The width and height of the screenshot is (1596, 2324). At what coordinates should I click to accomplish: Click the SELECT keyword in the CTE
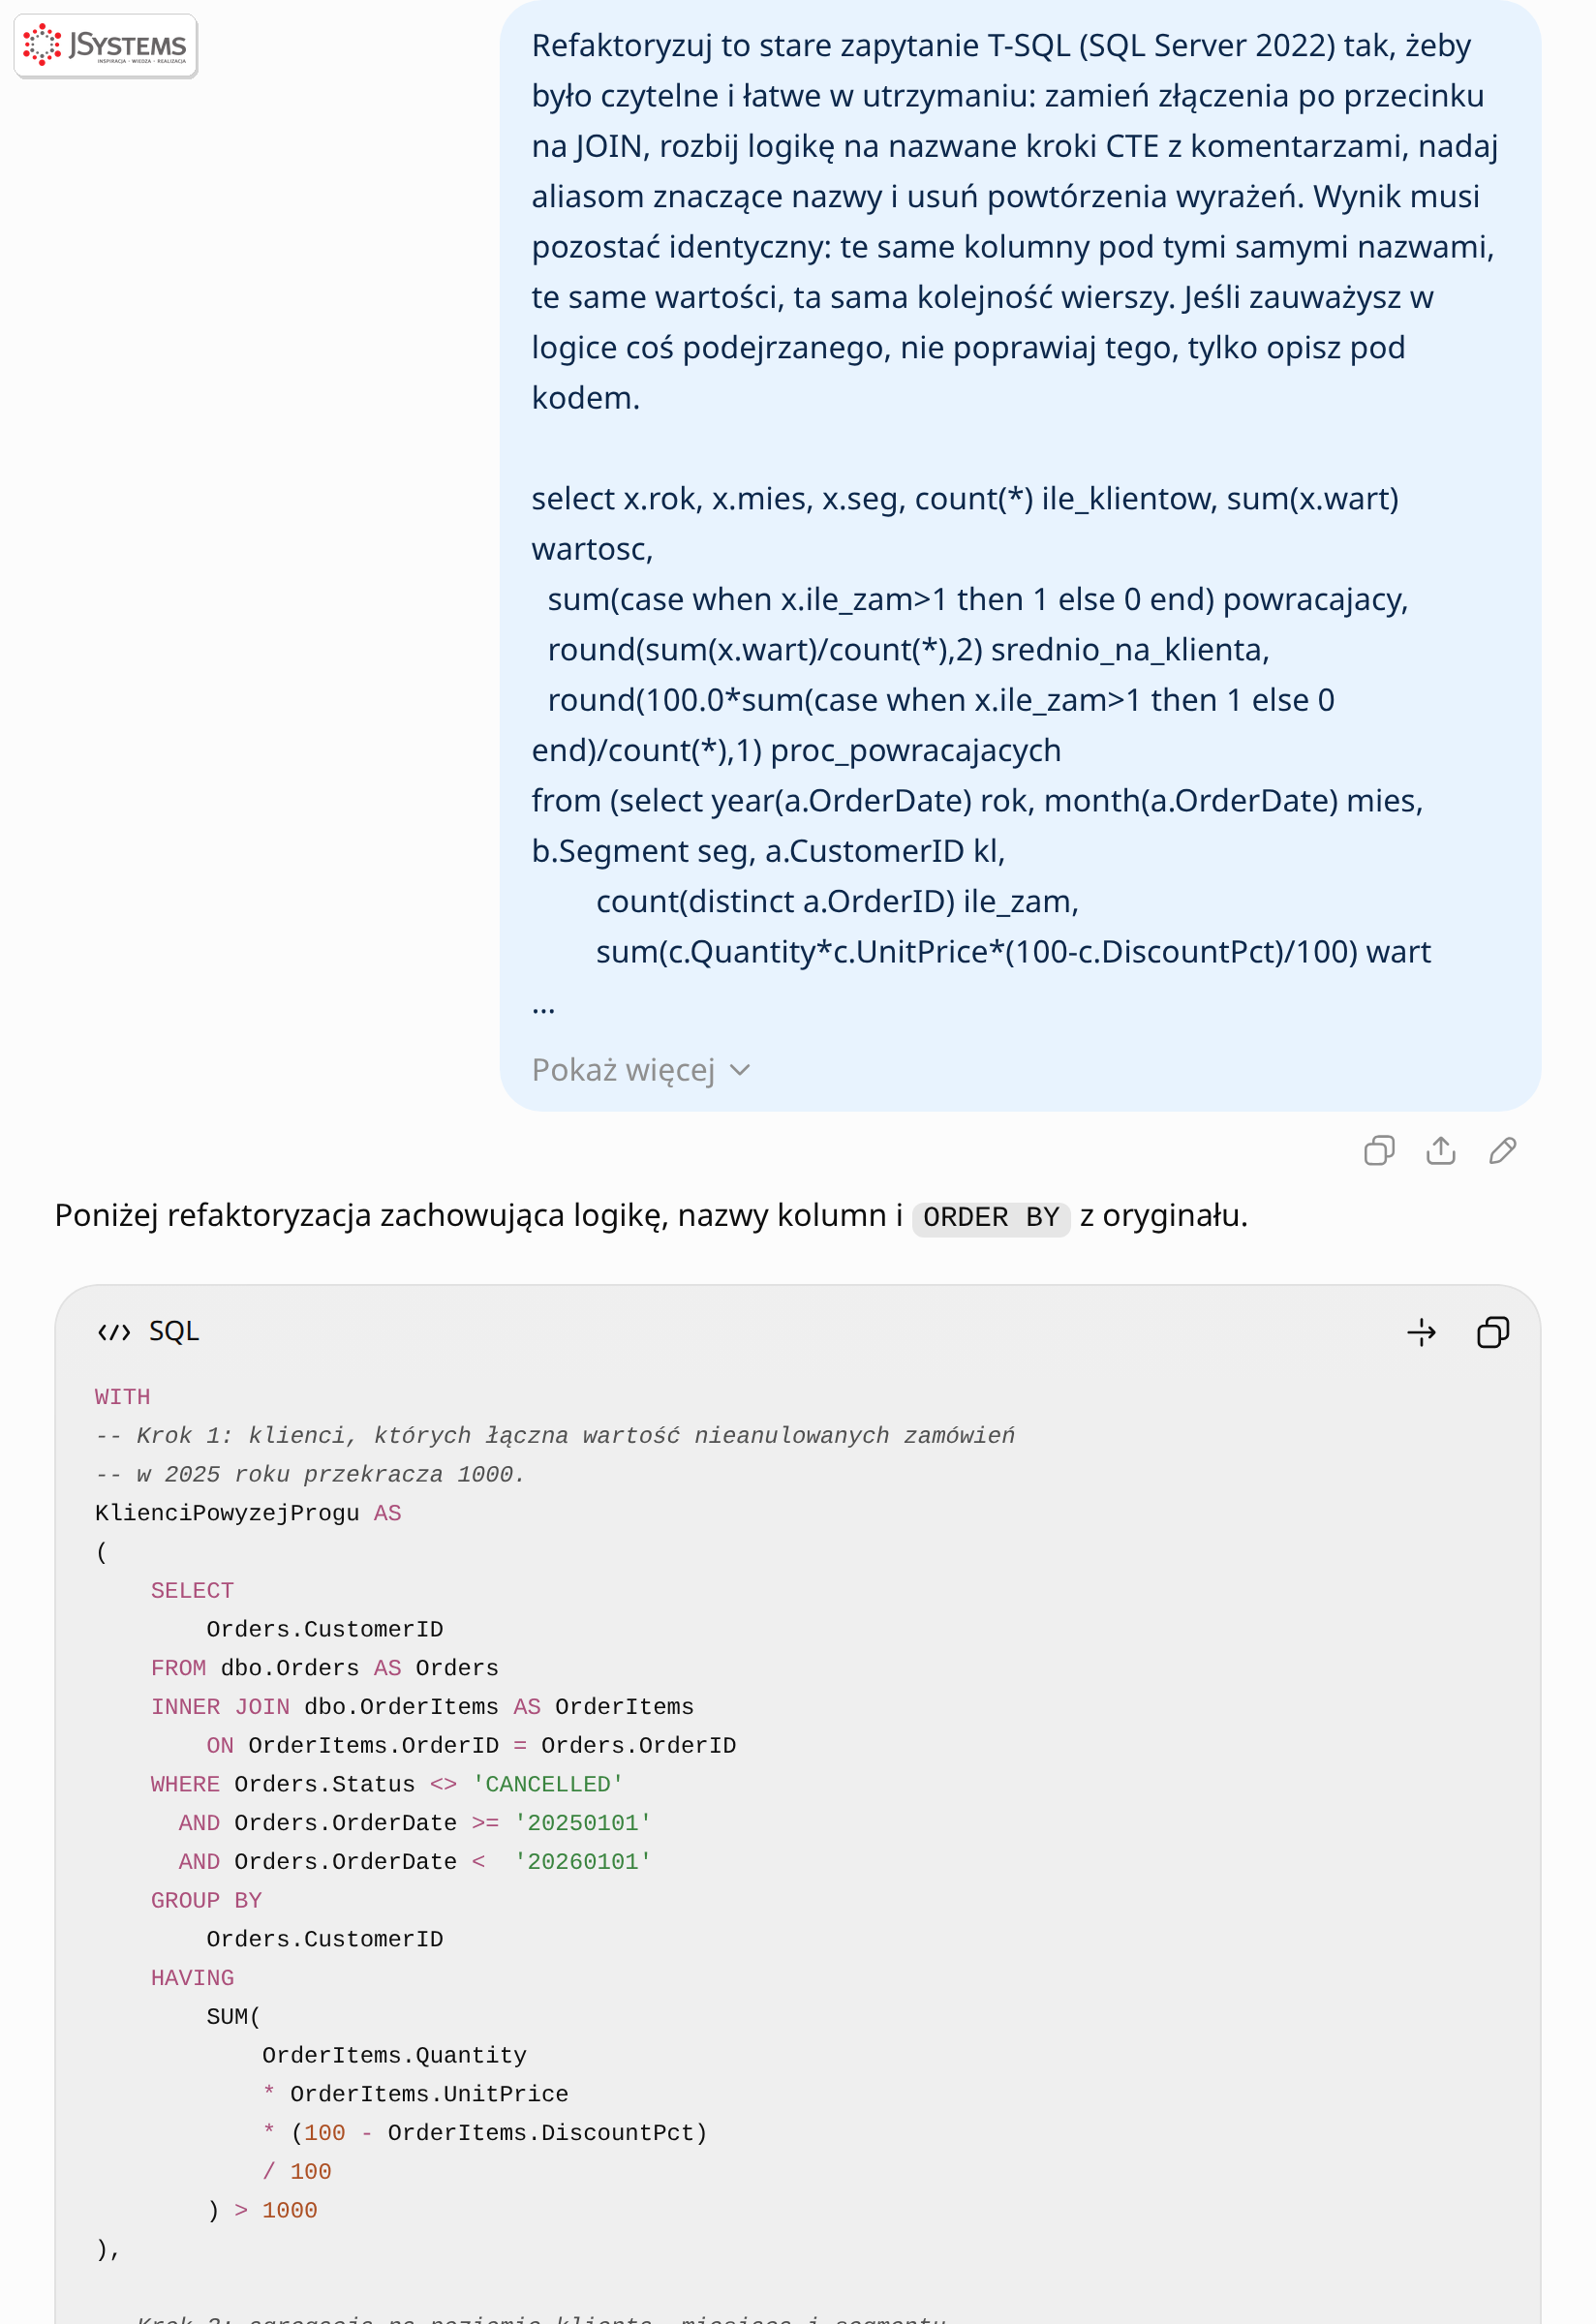(192, 1590)
